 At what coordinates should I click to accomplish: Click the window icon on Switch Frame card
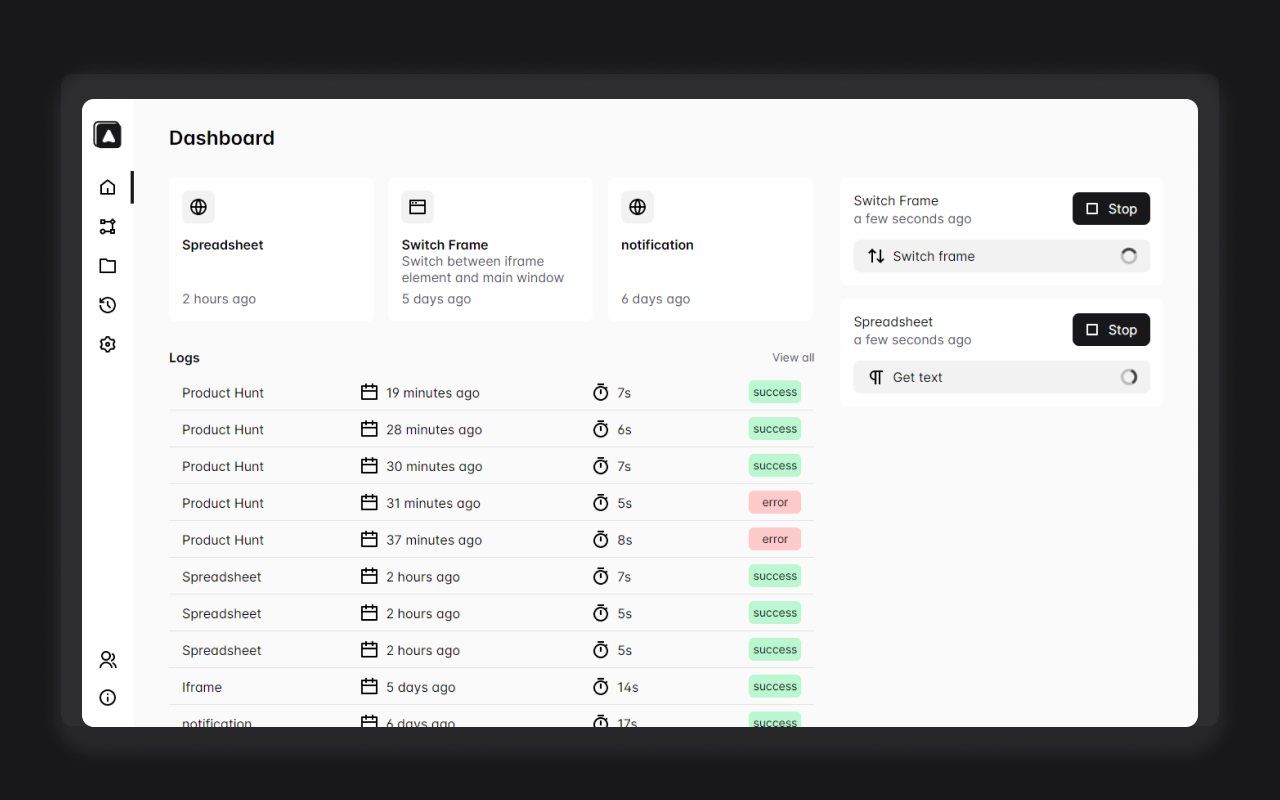418,207
